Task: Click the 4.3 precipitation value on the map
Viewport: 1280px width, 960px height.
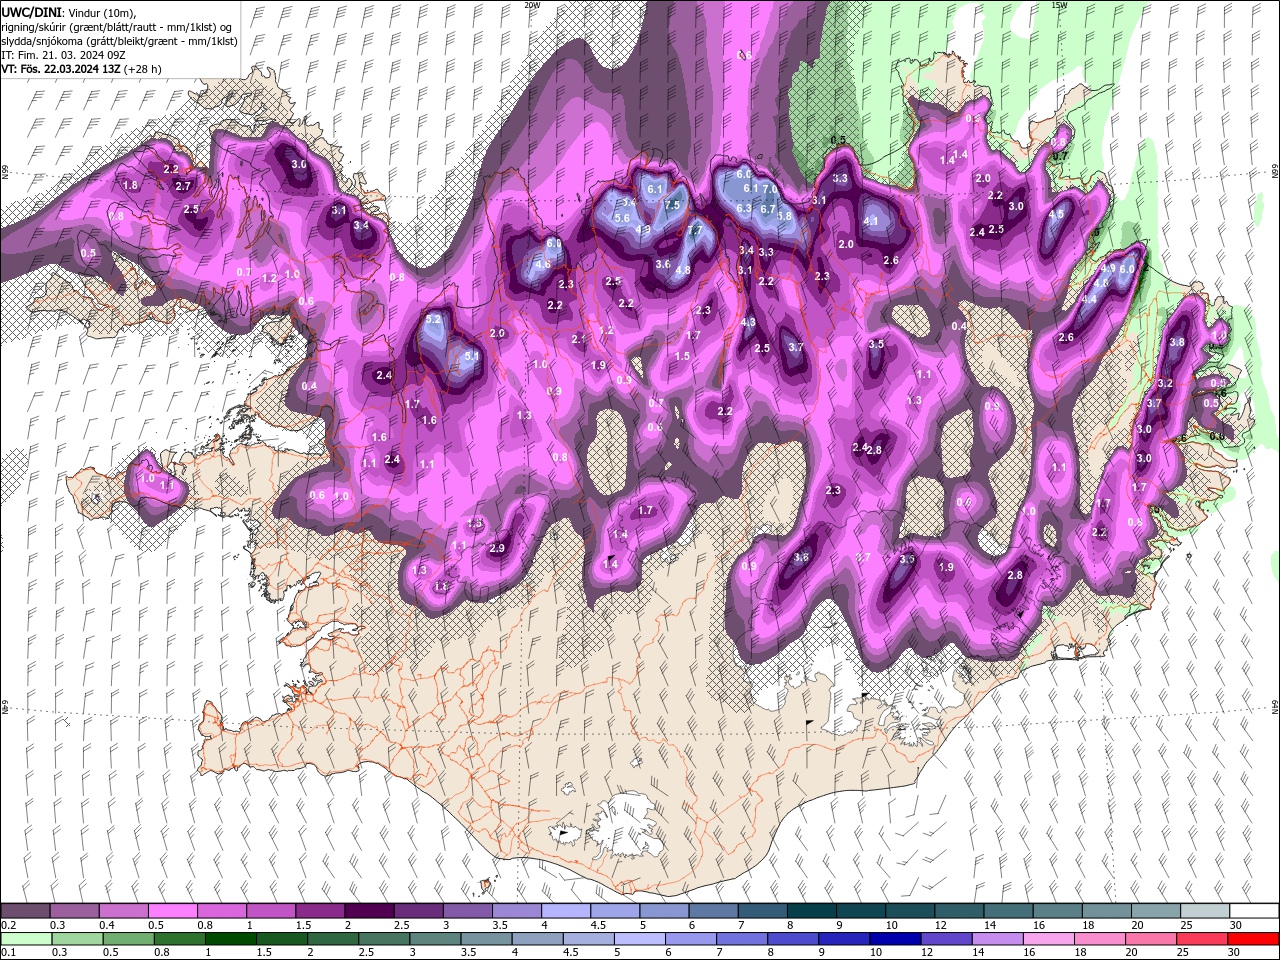Action: [748, 322]
